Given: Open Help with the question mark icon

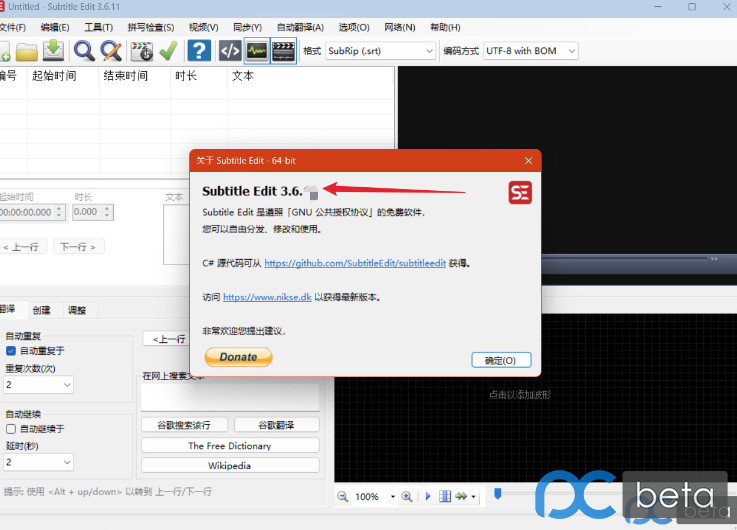Looking at the screenshot, I should [x=199, y=51].
